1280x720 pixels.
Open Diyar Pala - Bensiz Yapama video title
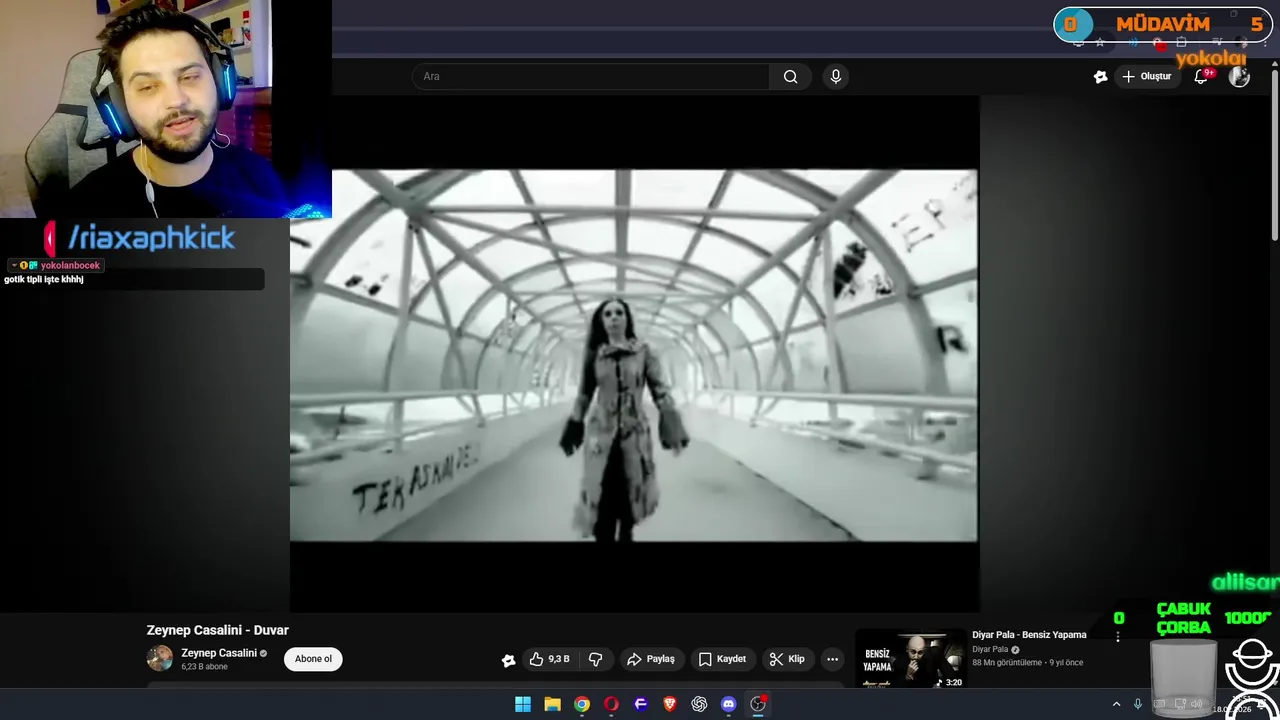point(1029,635)
